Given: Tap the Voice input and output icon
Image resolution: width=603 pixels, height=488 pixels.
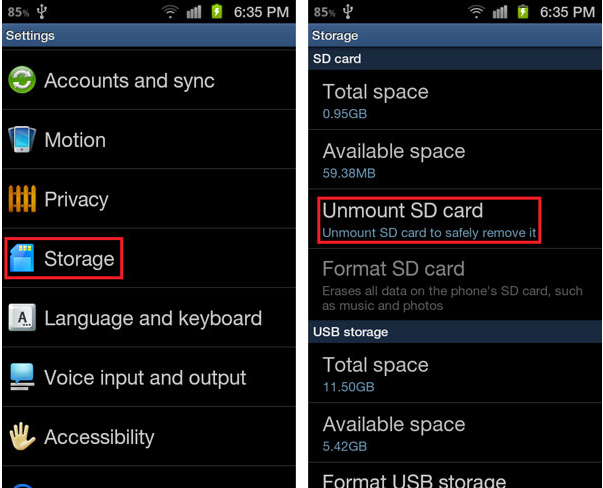Looking at the screenshot, I should click(22, 378).
